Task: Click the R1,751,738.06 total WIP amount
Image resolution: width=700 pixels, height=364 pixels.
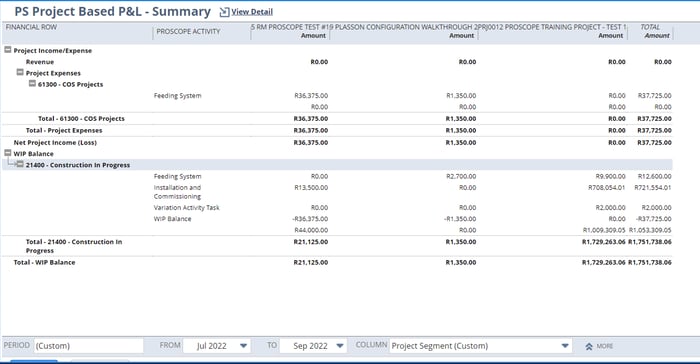Action: 650,262
